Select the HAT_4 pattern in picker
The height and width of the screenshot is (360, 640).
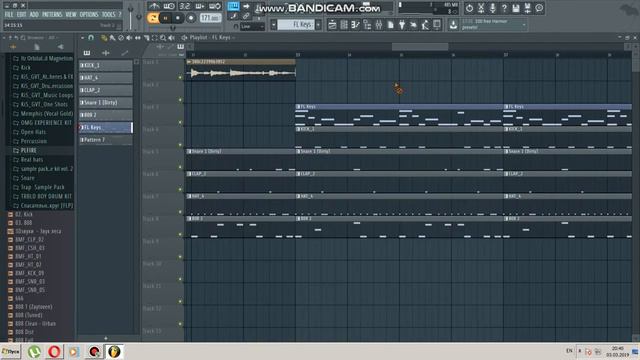[106, 78]
